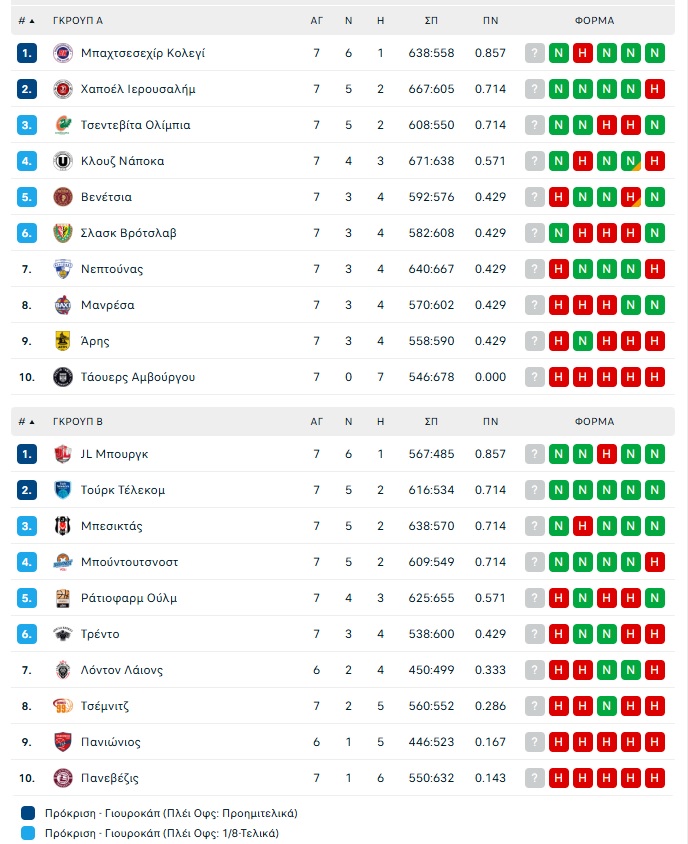Click the dark blue Προημιτελικά legend swatch
Image resolution: width=688 pixels, height=844 pixels.
point(27,813)
